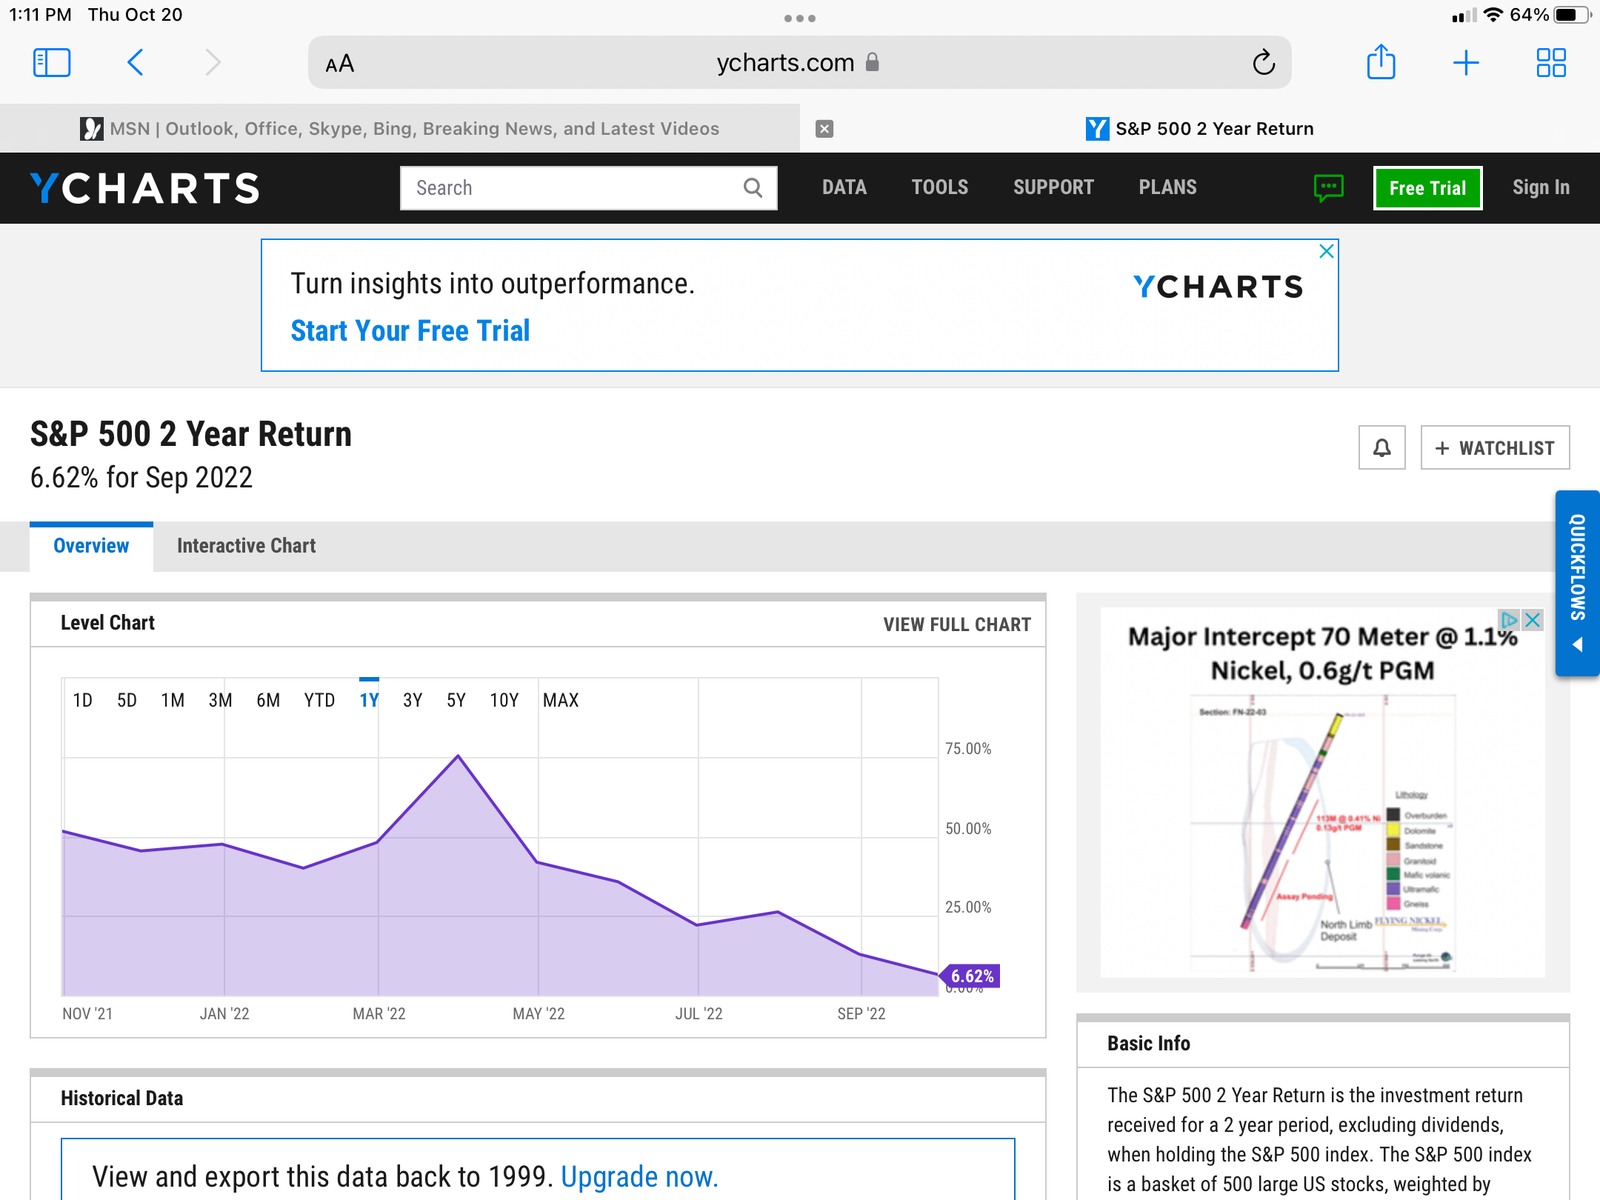The image size is (1600, 1200).
Task: Click Start Your Free Trial link
Action: [x=410, y=331]
